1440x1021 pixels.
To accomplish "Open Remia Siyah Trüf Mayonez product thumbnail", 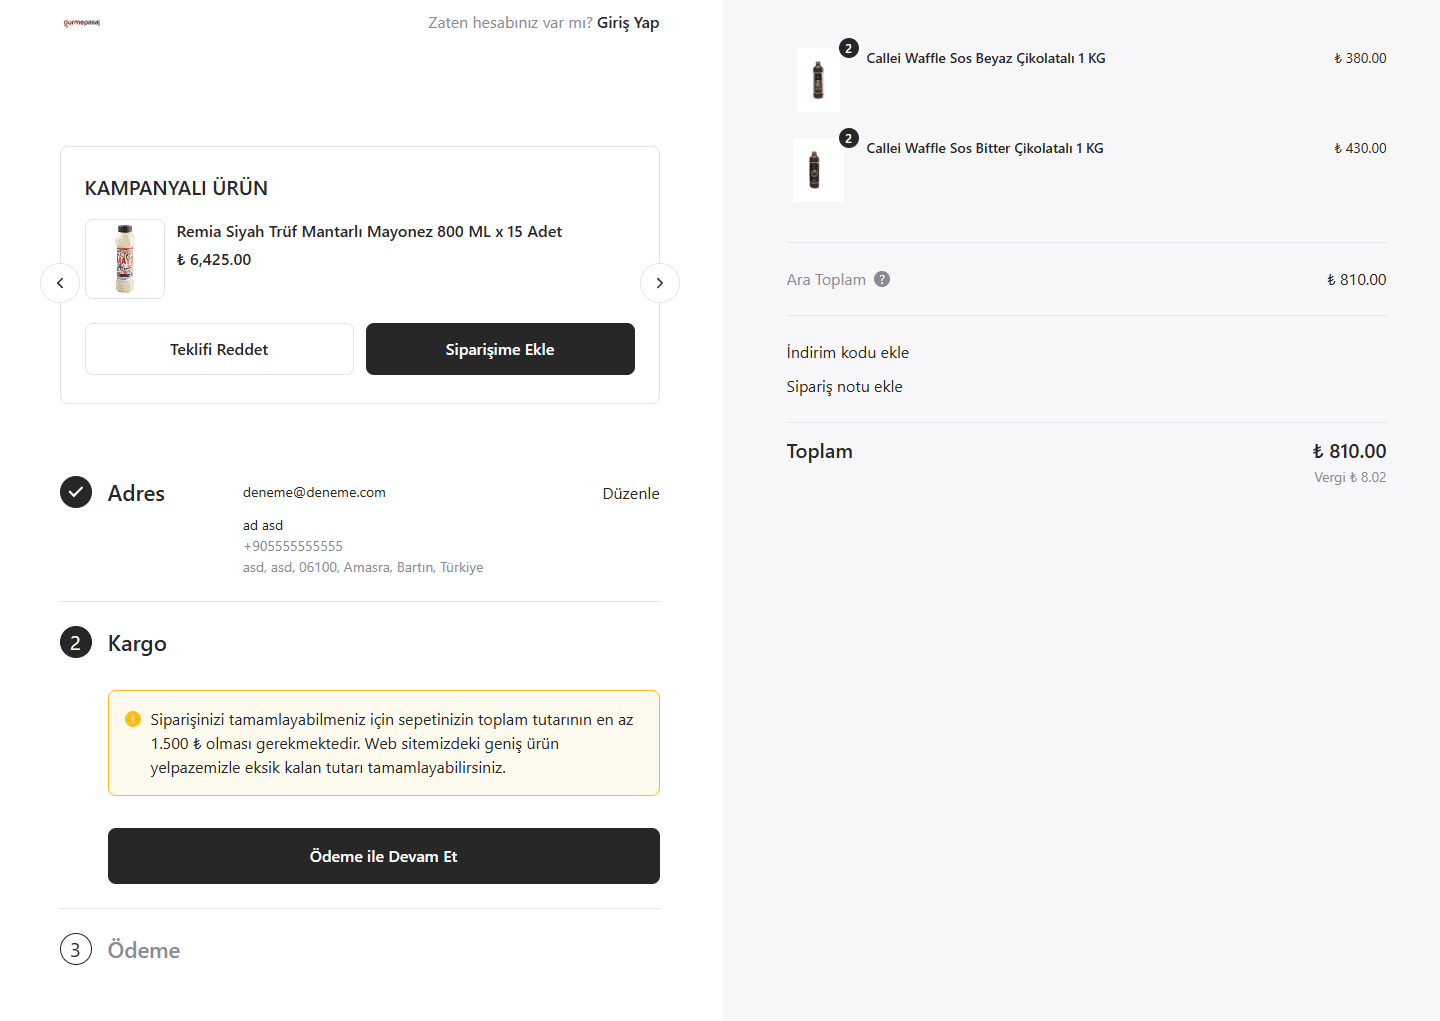I will [125, 259].
